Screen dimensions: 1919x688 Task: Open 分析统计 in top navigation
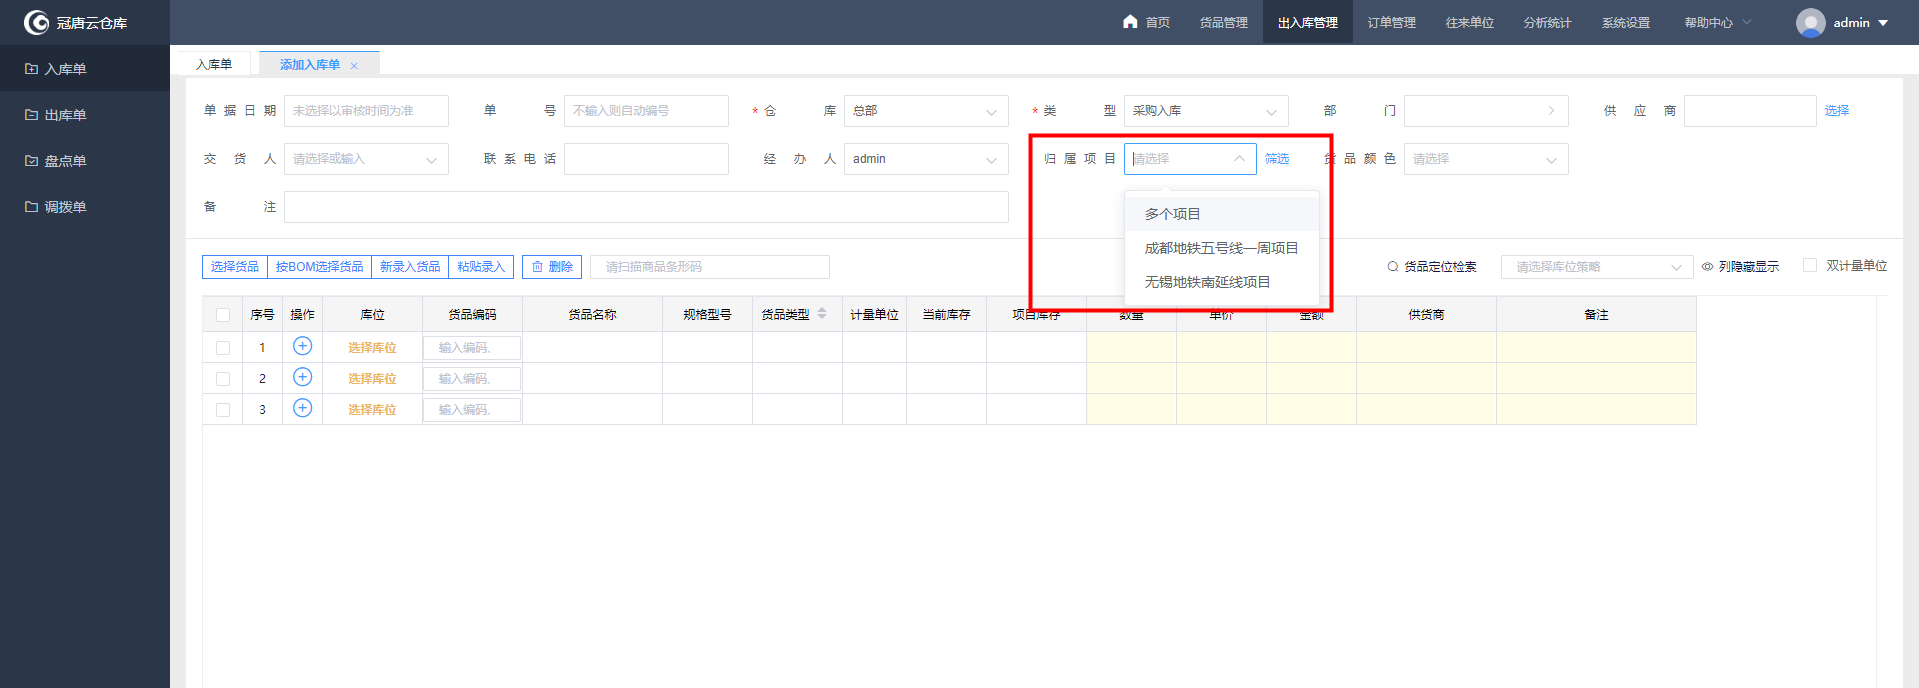click(x=1547, y=22)
